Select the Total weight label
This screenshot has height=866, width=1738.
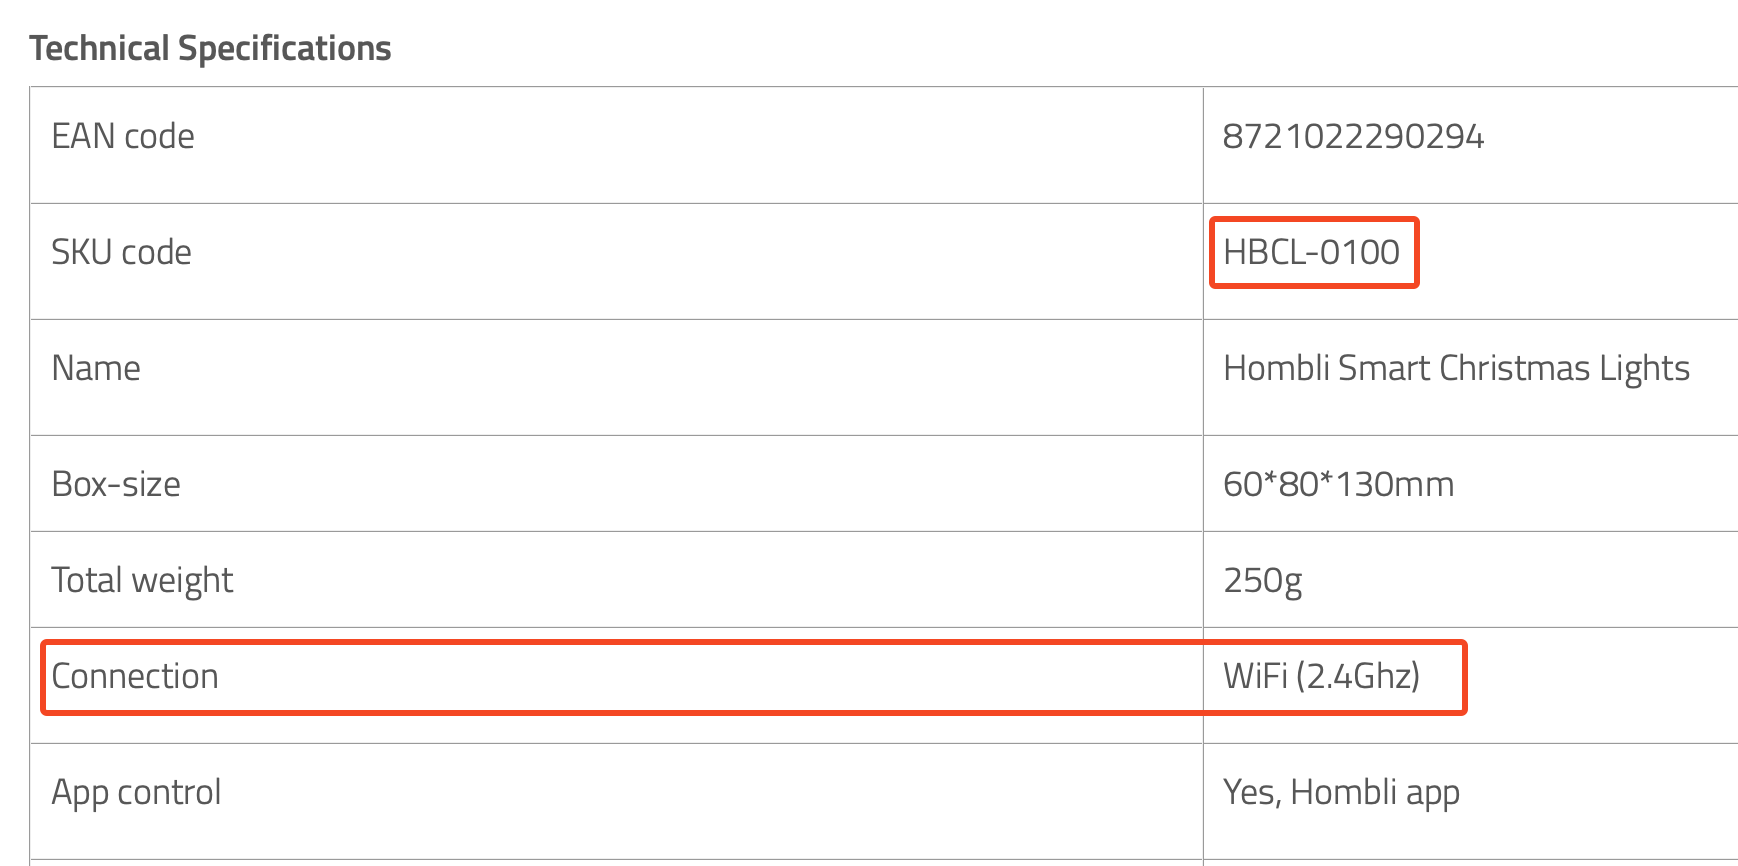tap(142, 580)
